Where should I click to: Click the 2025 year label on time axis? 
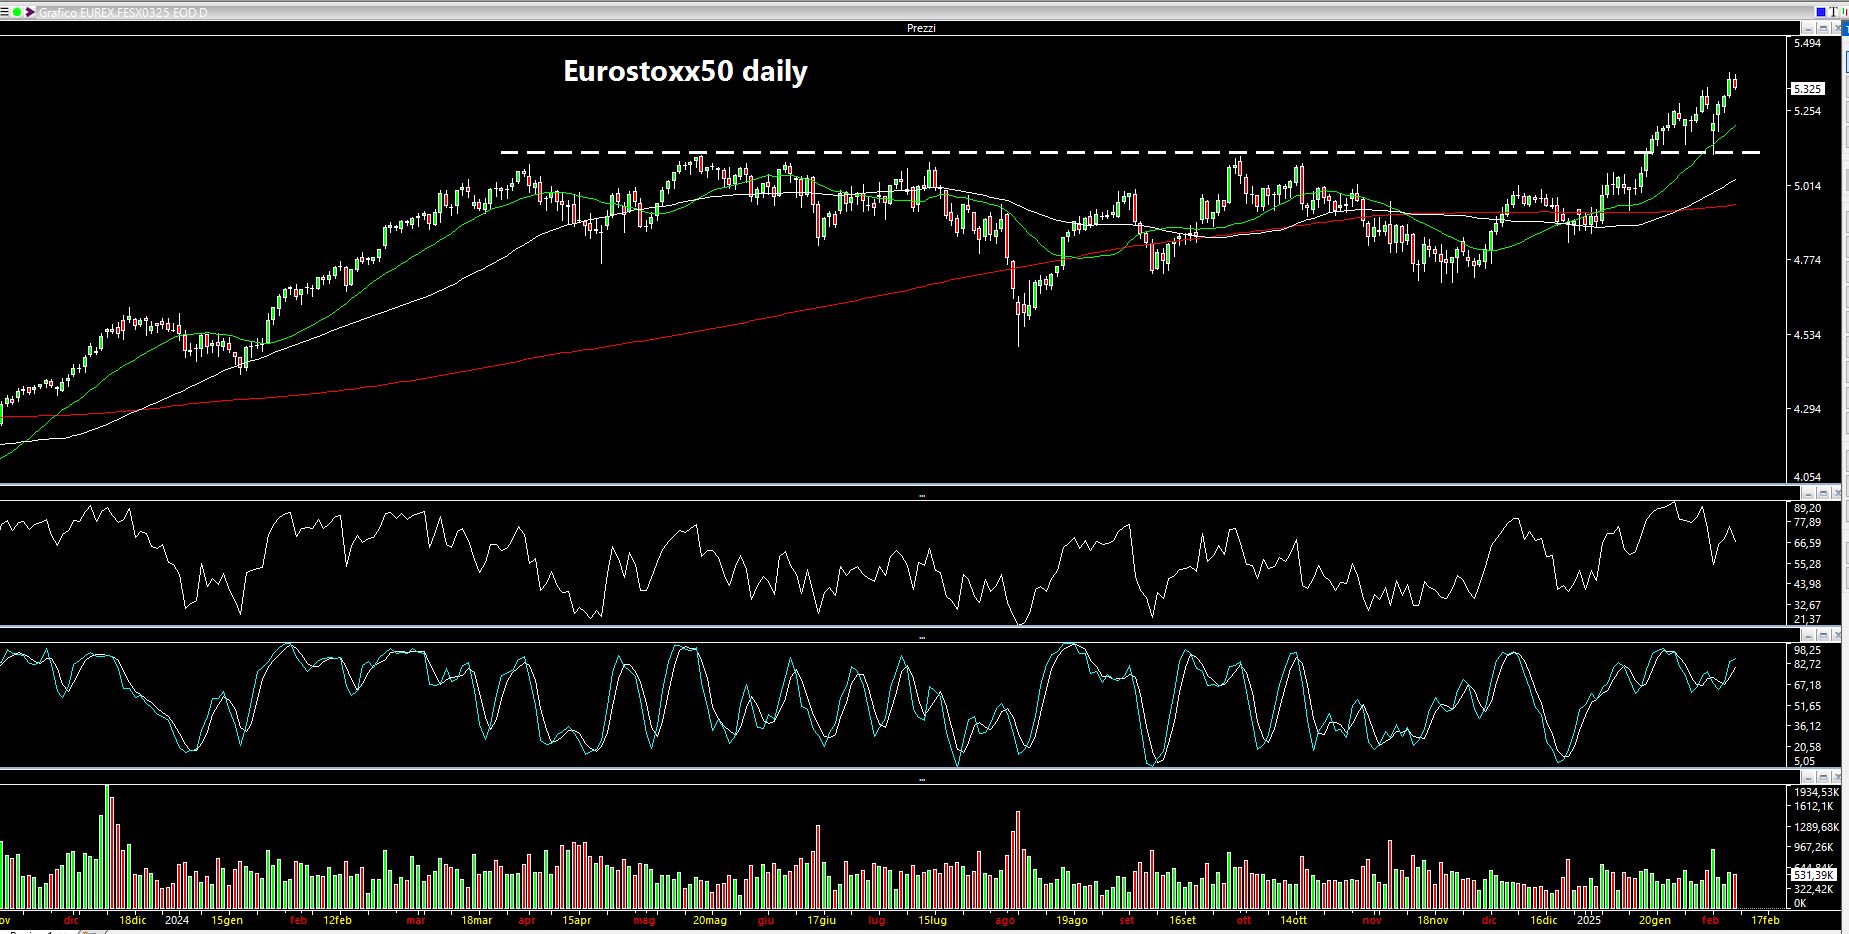tap(1589, 920)
